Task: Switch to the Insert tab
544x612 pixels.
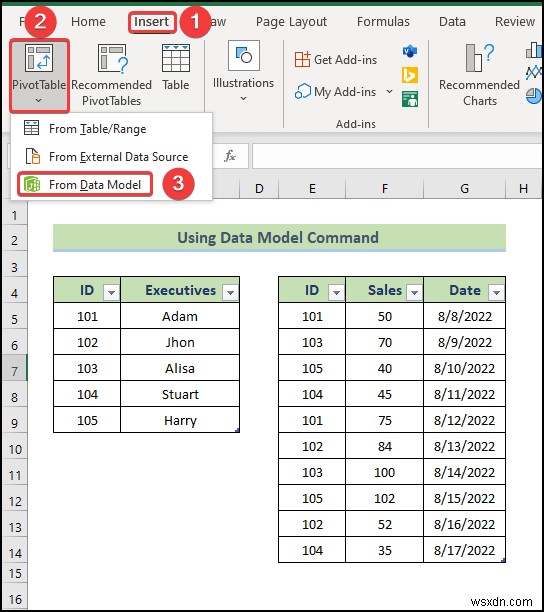Action: coord(151,21)
